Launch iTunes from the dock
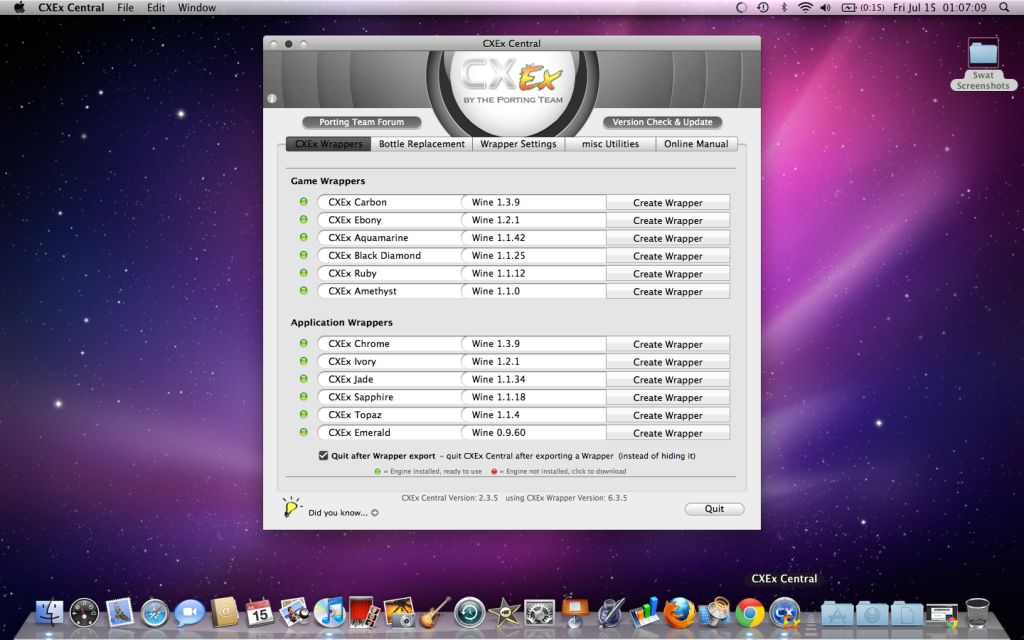The height and width of the screenshot is (640, 1024). tap(330, 613)
